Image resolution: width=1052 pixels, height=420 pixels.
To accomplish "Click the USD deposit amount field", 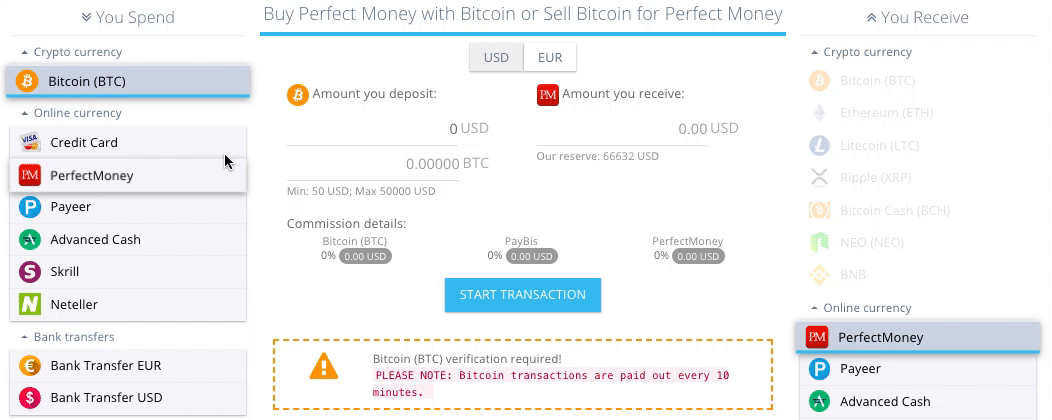I will 372,129.
